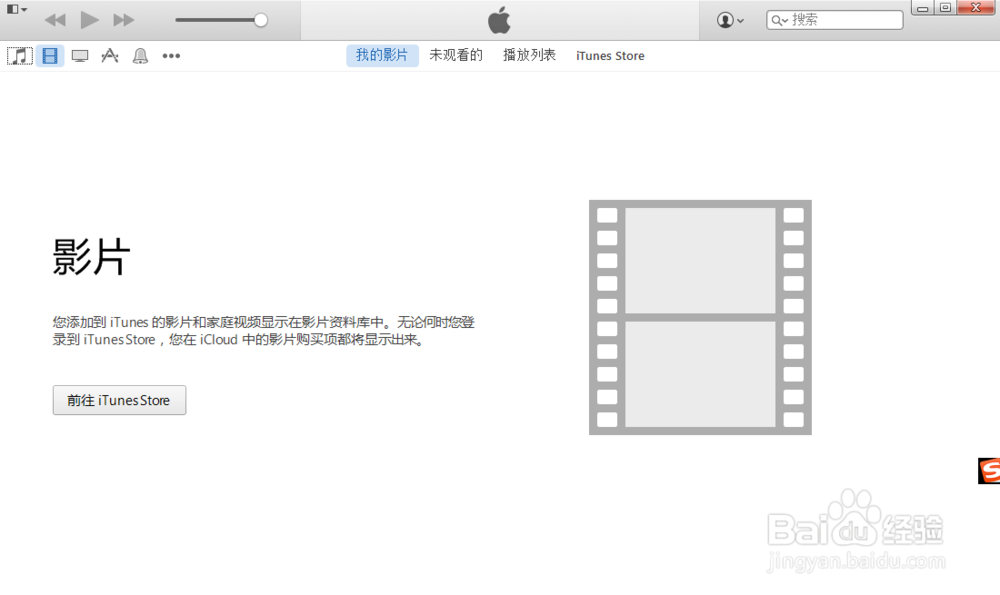The height and width of the screenshot is (595, 1000).
Task: Open the Apps library icon
Action: coord(110,55)
